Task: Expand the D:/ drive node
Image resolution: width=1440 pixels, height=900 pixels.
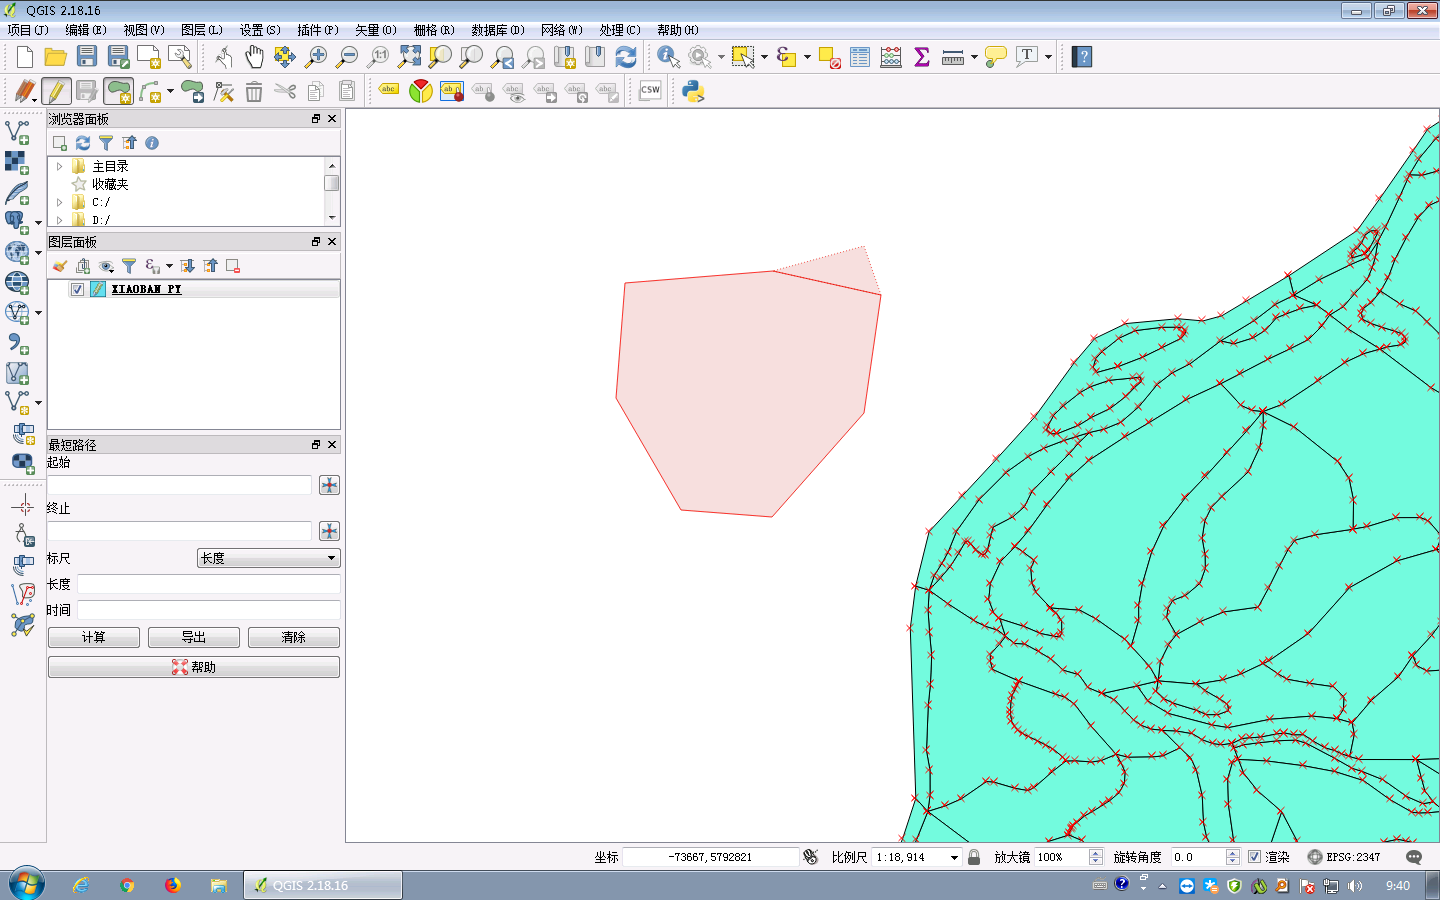Action: (60, 220)
